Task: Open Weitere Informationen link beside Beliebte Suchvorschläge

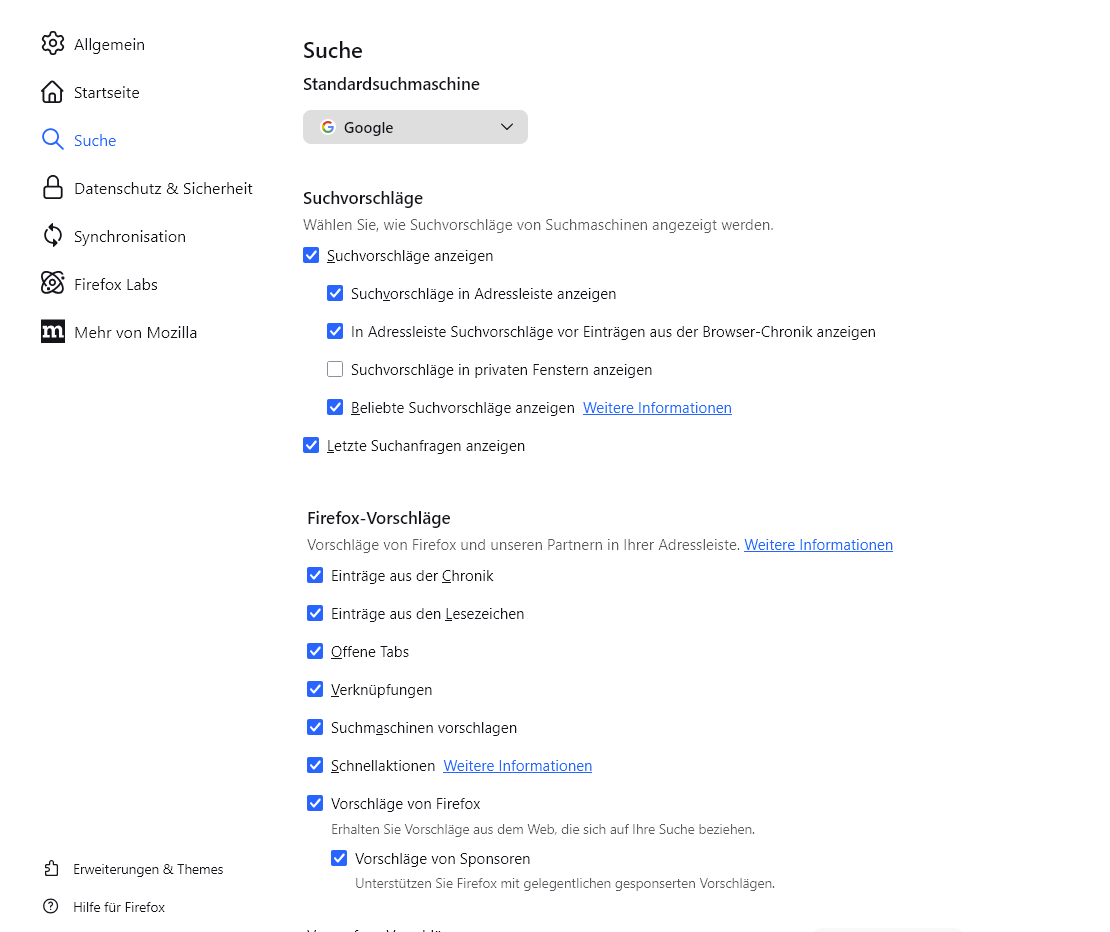Action: click(657, 408)
